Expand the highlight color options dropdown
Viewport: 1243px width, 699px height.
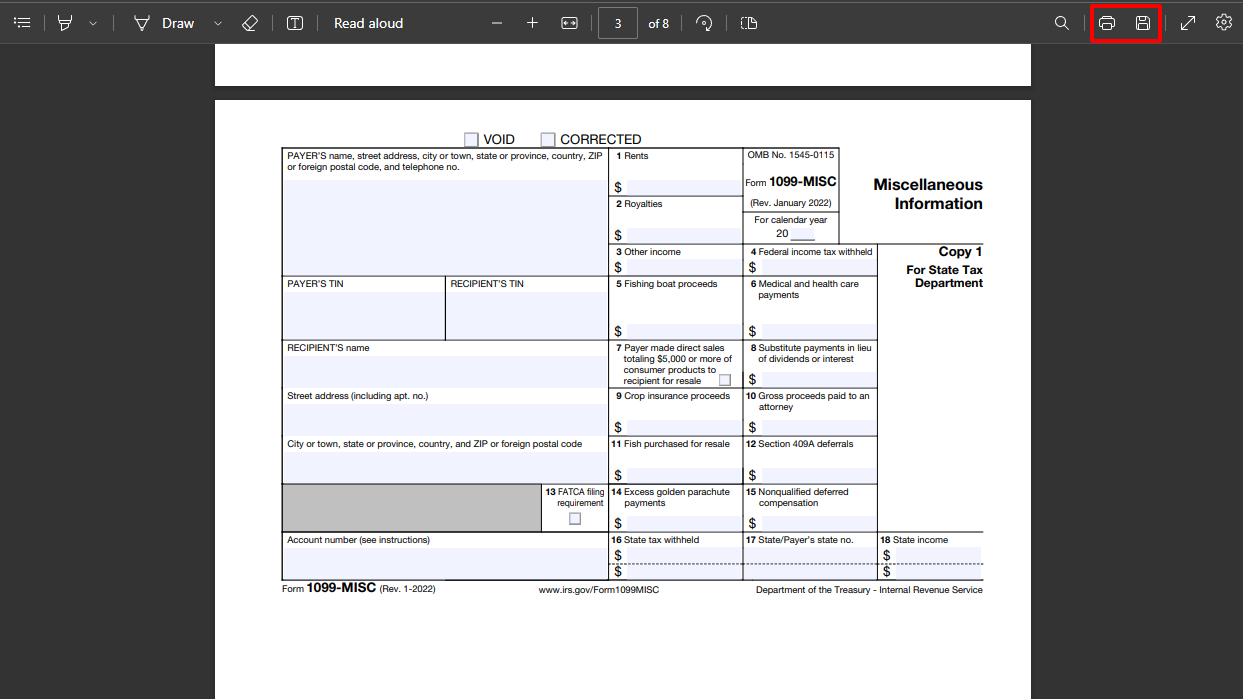(93, 23)
